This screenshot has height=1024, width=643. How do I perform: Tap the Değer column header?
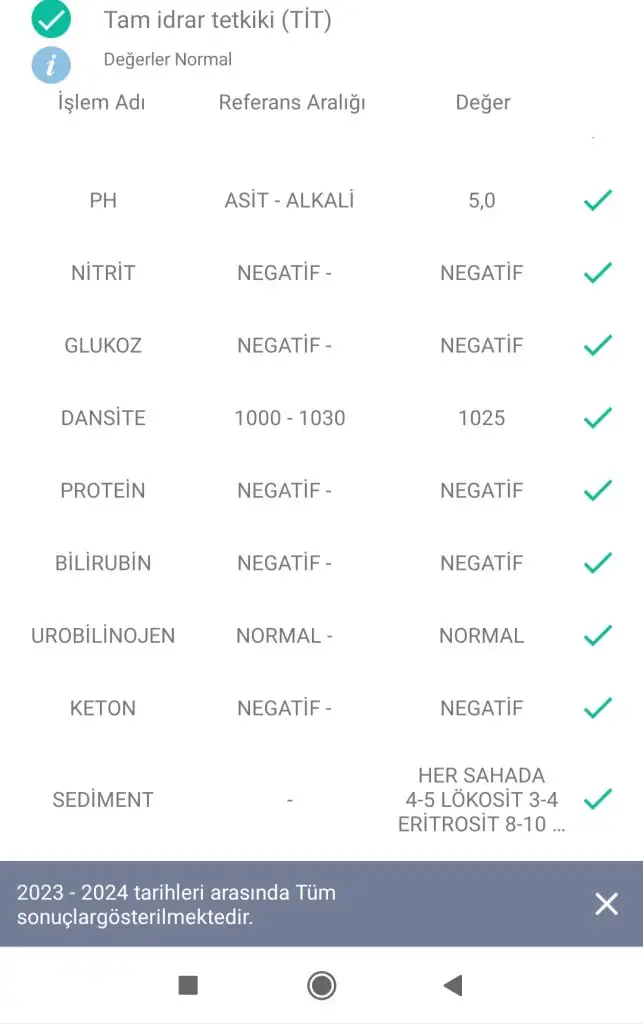483,103
